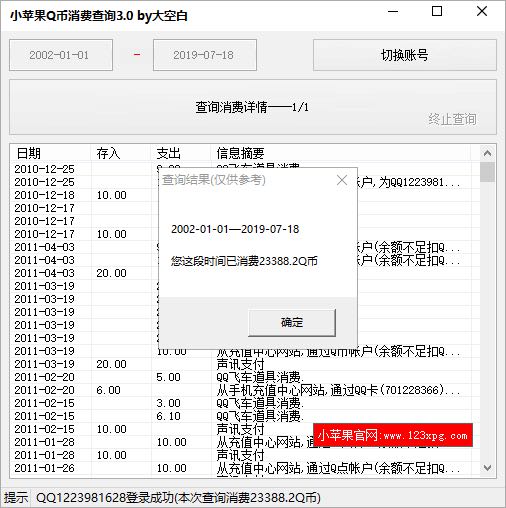506x508 pixels.
Task: Click the scrollbar down arrow
Action: click(487, 468)
